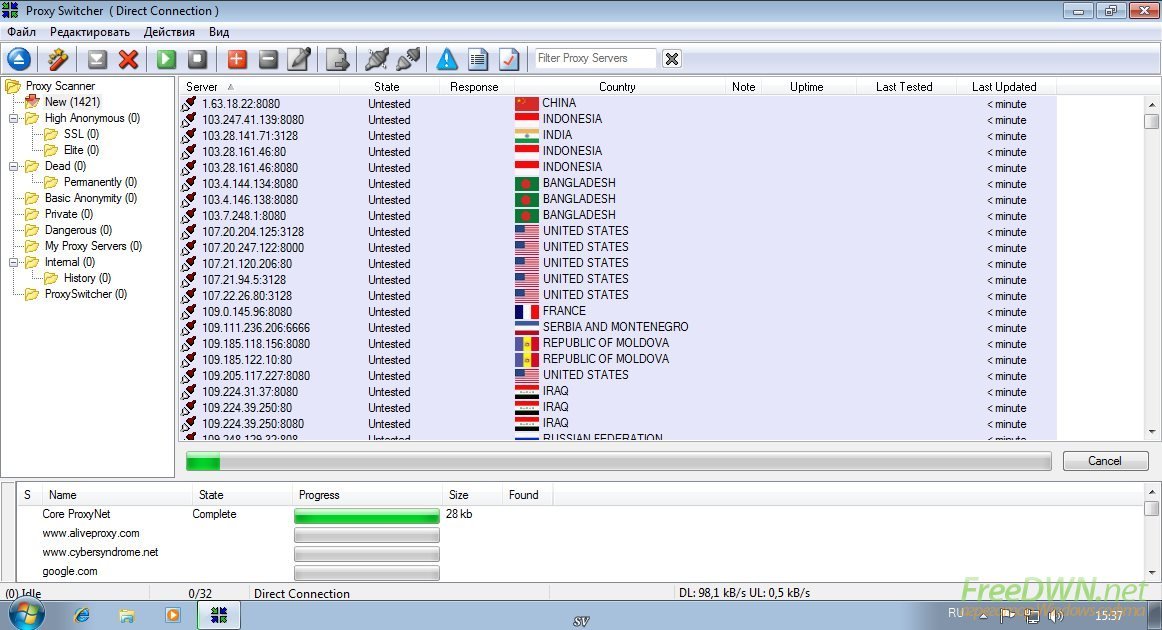Screen dimensions: 1162x630
Task: Click inside the Filter Proxy Servers field
Action: tap(596, 58)
